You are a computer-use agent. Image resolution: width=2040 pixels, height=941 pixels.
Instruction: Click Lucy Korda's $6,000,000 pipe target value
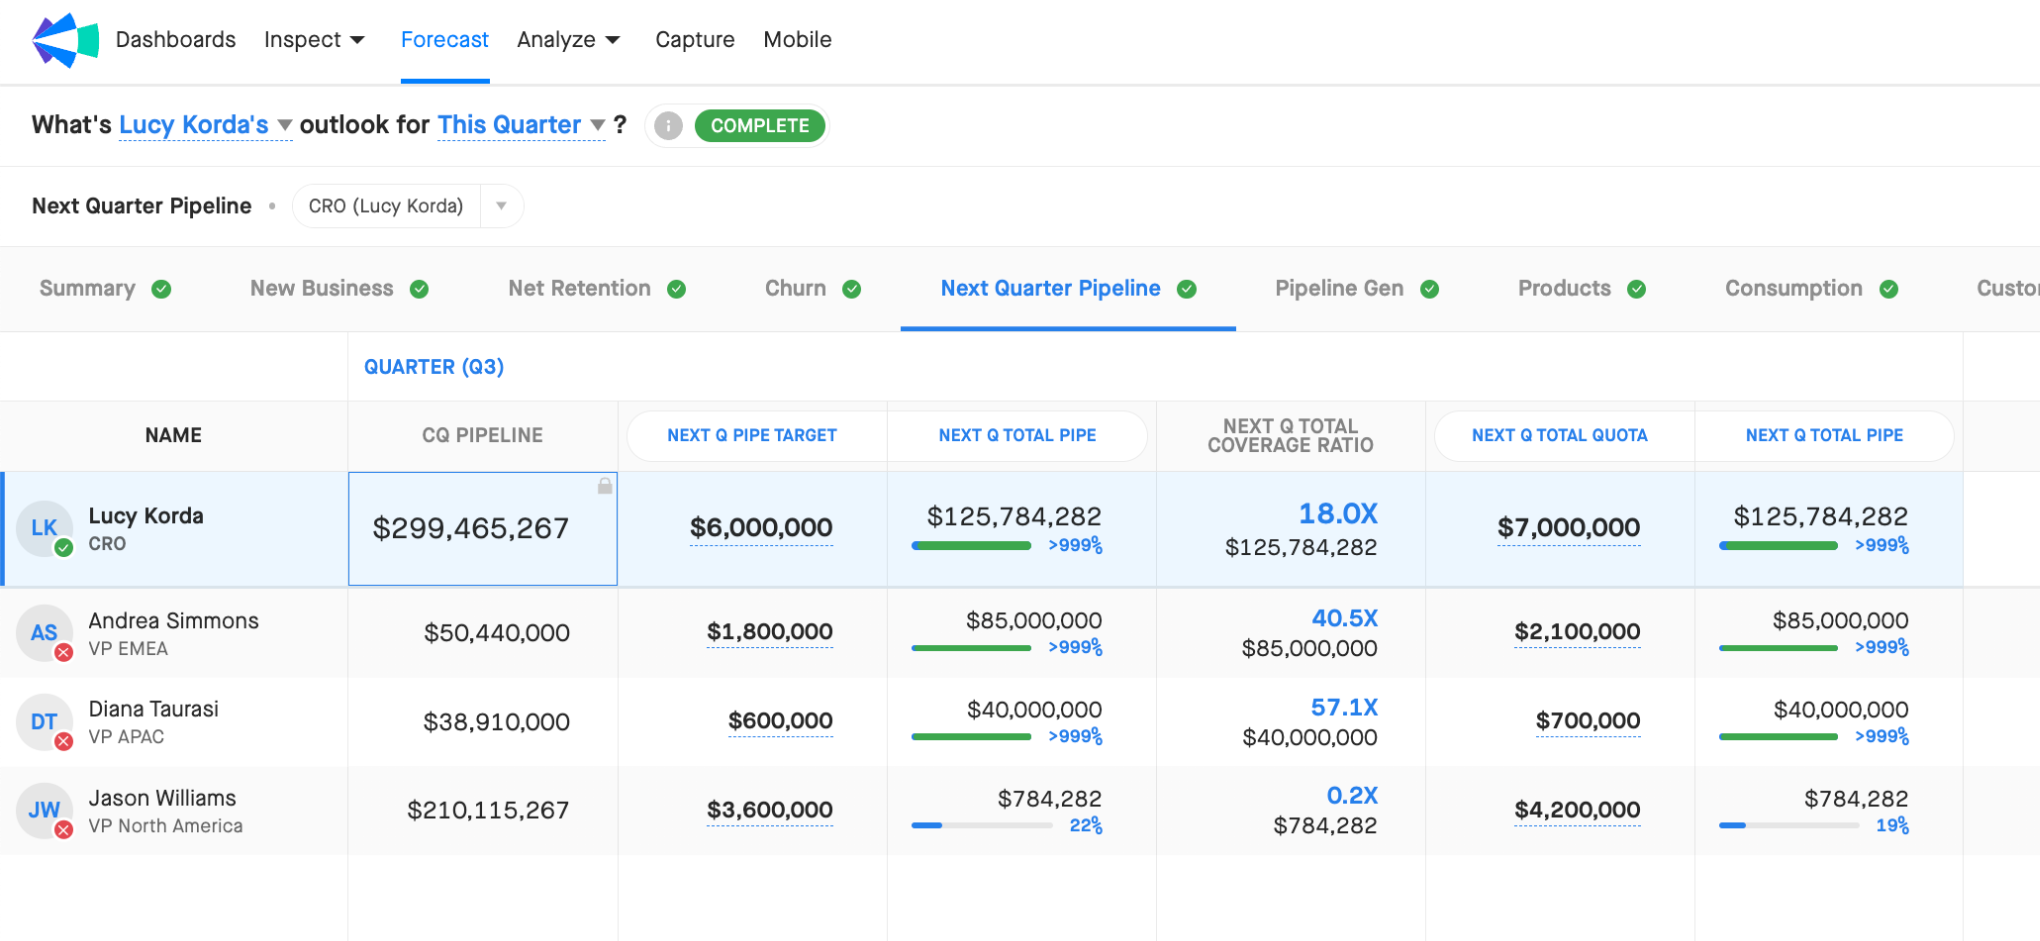761,528
